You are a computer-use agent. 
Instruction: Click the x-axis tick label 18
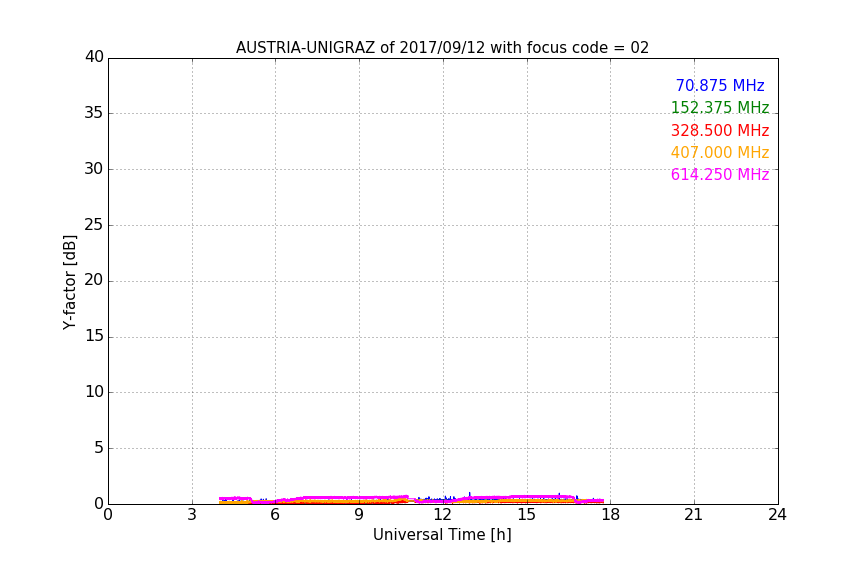(610, 515)
